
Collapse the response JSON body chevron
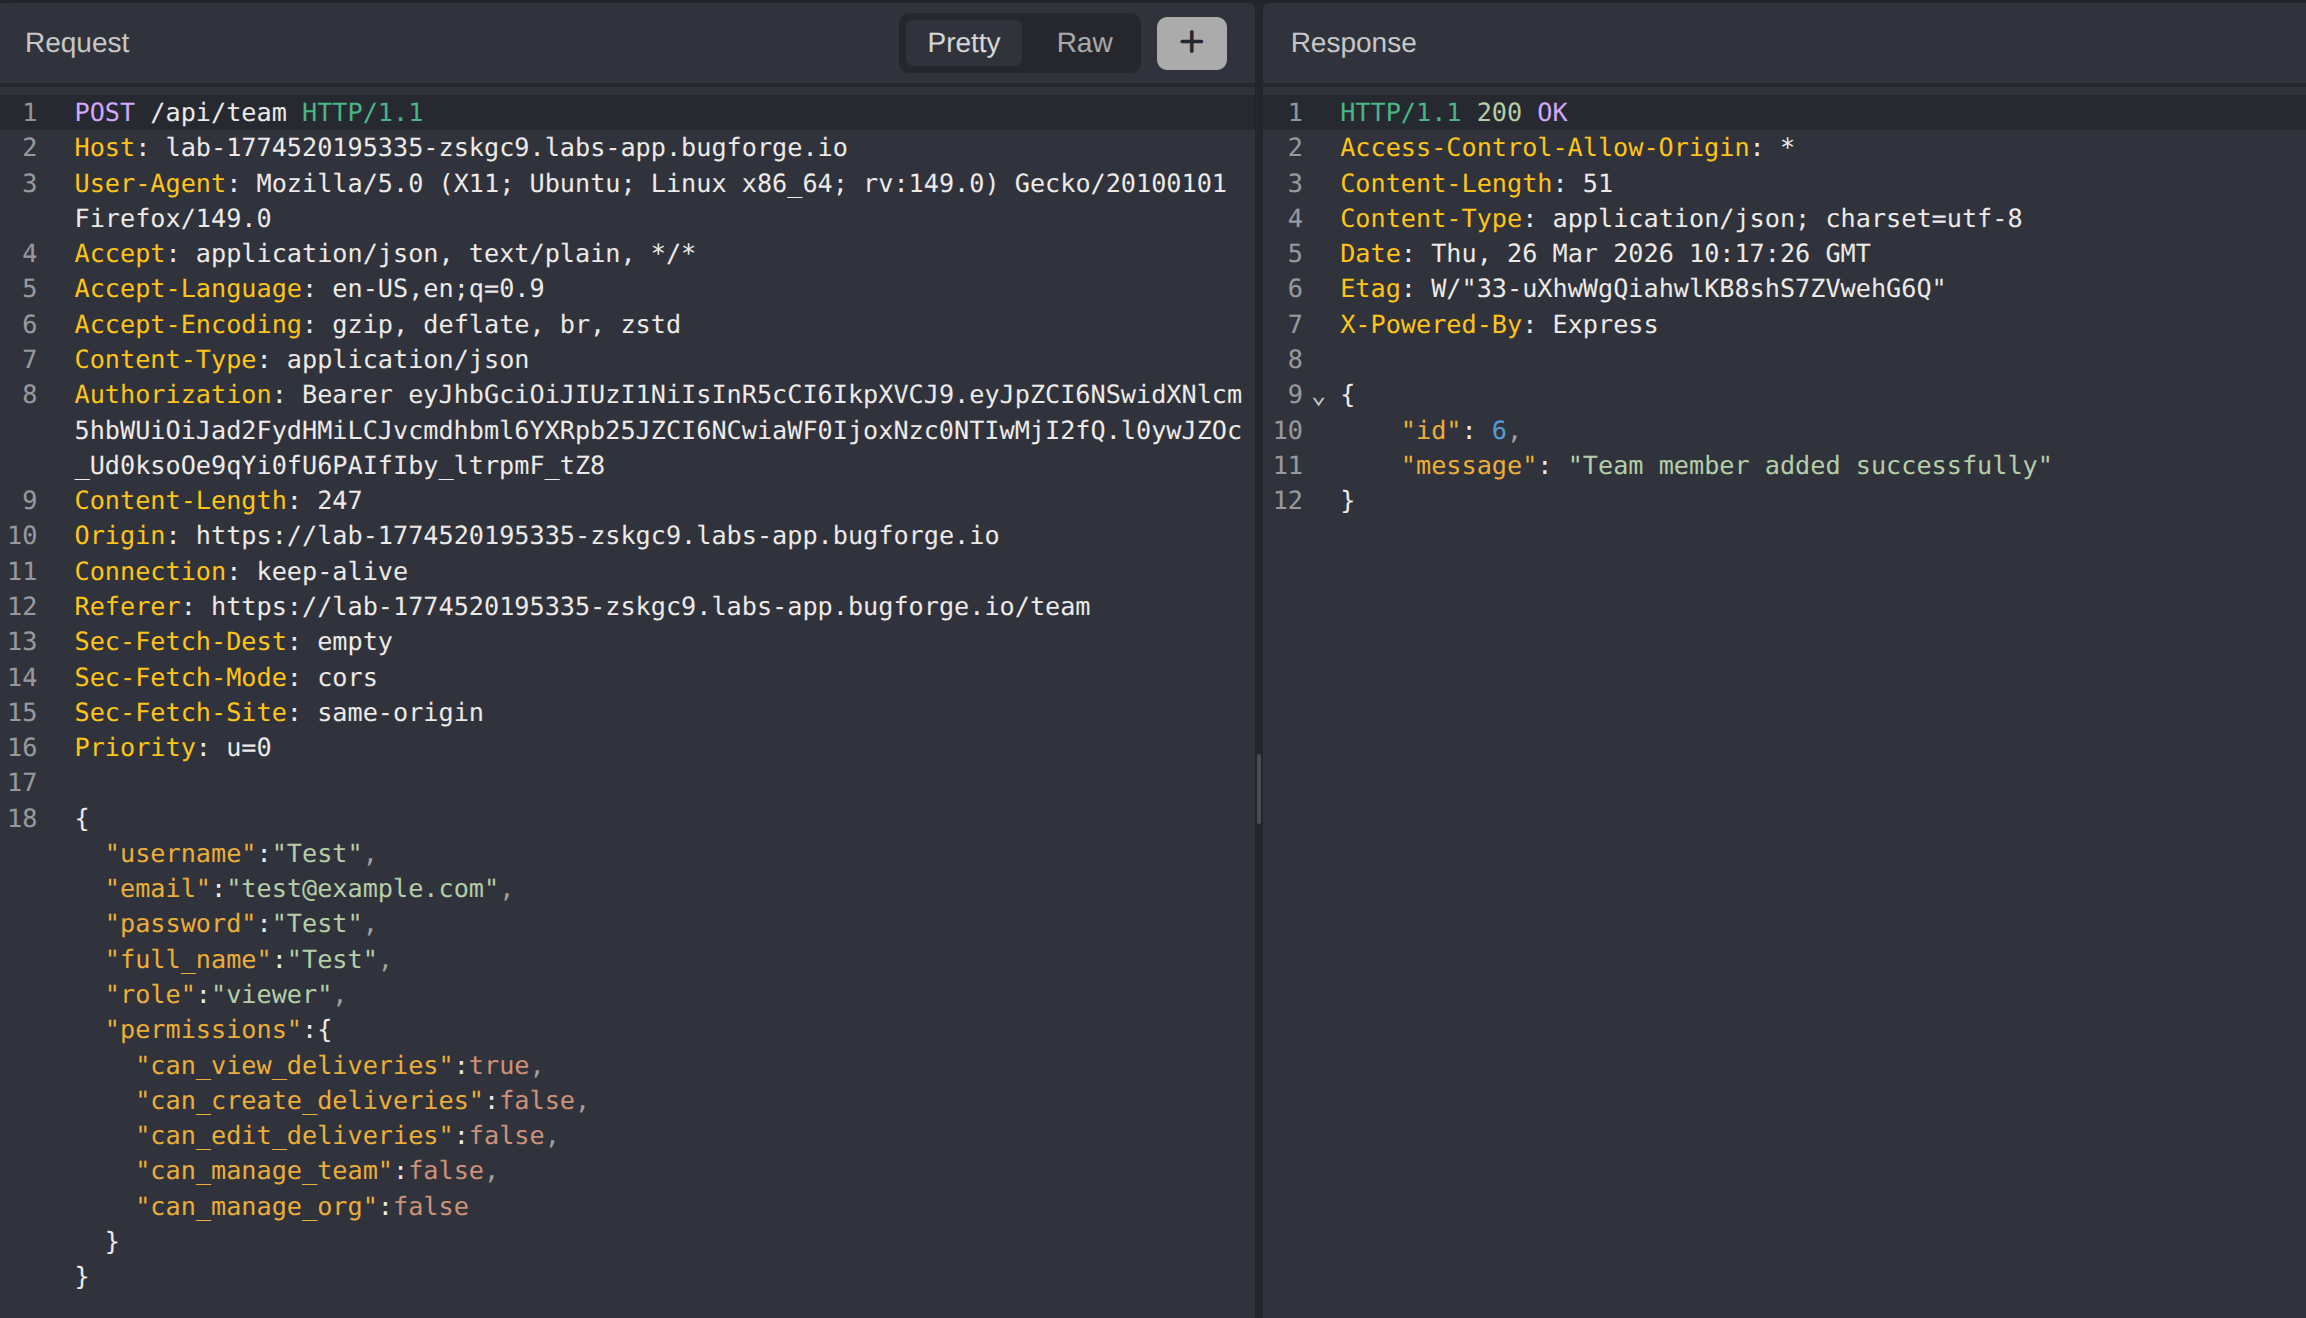tap(1319, 399)
